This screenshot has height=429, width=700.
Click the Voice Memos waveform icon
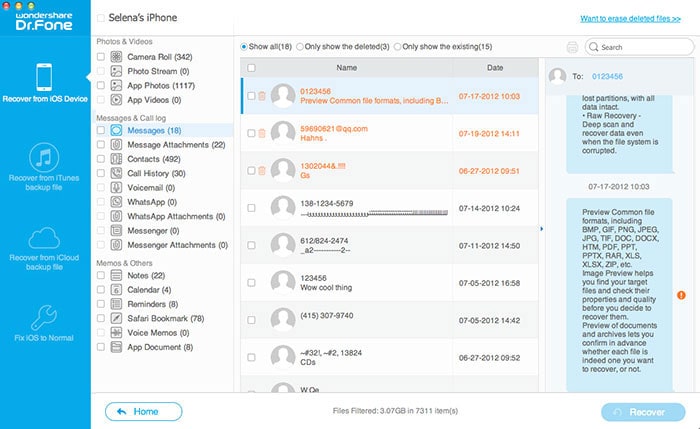pos(116,333)
